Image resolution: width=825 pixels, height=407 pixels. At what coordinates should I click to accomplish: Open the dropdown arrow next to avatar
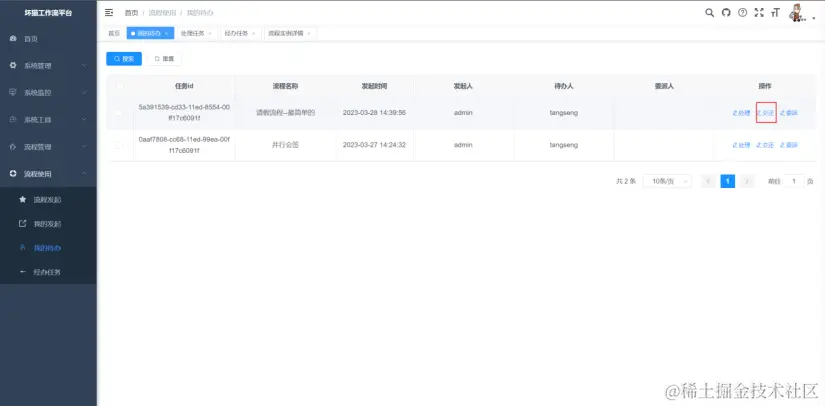point(813,18)
